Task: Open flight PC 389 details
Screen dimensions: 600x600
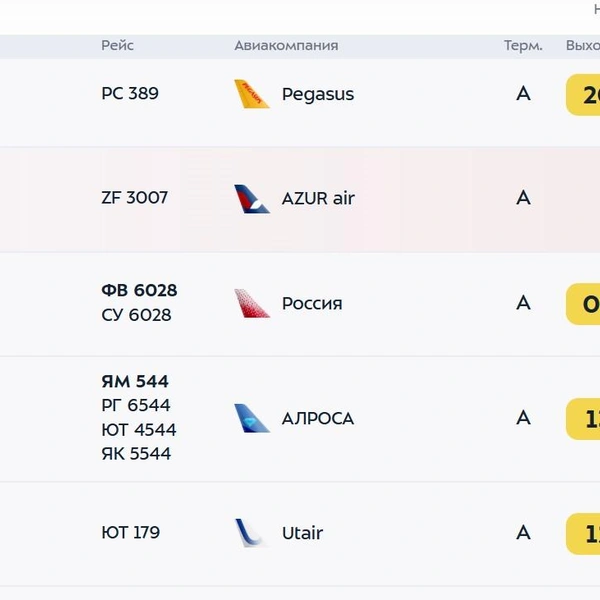Action: pos(130,93)
